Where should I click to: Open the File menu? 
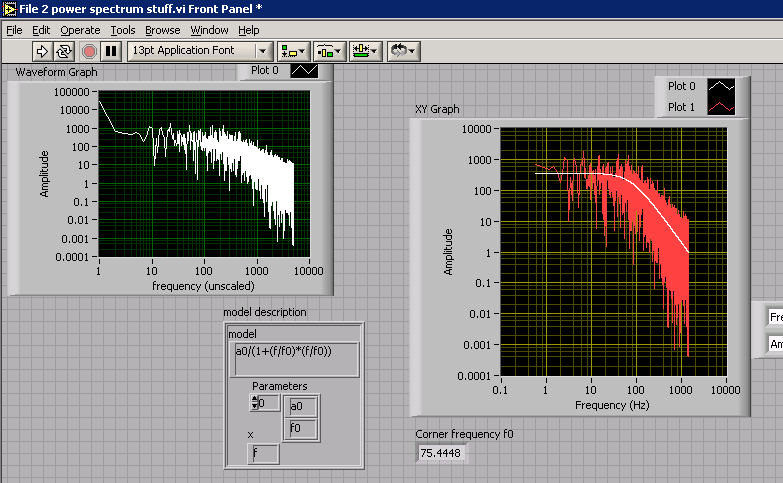pos(14,30)
